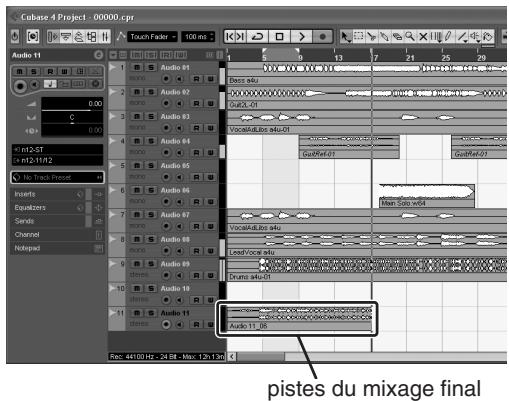Image resolution: width=509 pixels, height=401 pixels.
Task: Enable Read automation R in the Inspector
Action: click(x=50, y=71)
